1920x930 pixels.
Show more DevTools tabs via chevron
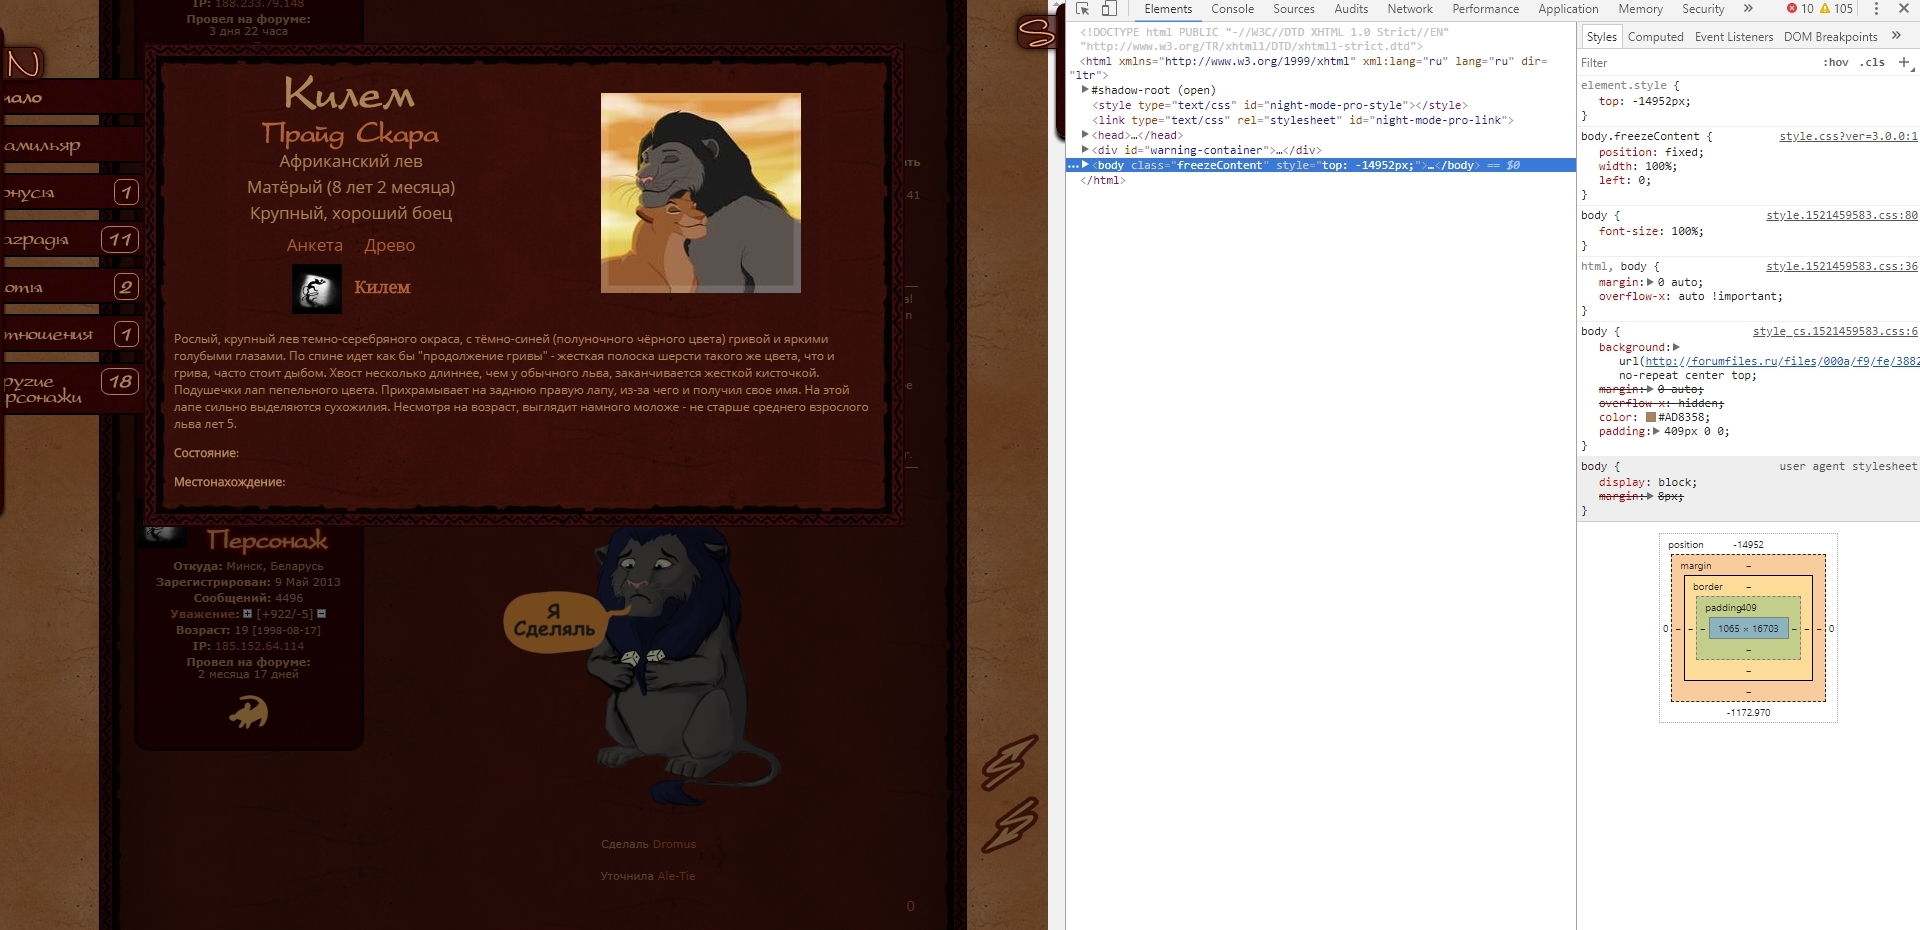coord(1748,9)
